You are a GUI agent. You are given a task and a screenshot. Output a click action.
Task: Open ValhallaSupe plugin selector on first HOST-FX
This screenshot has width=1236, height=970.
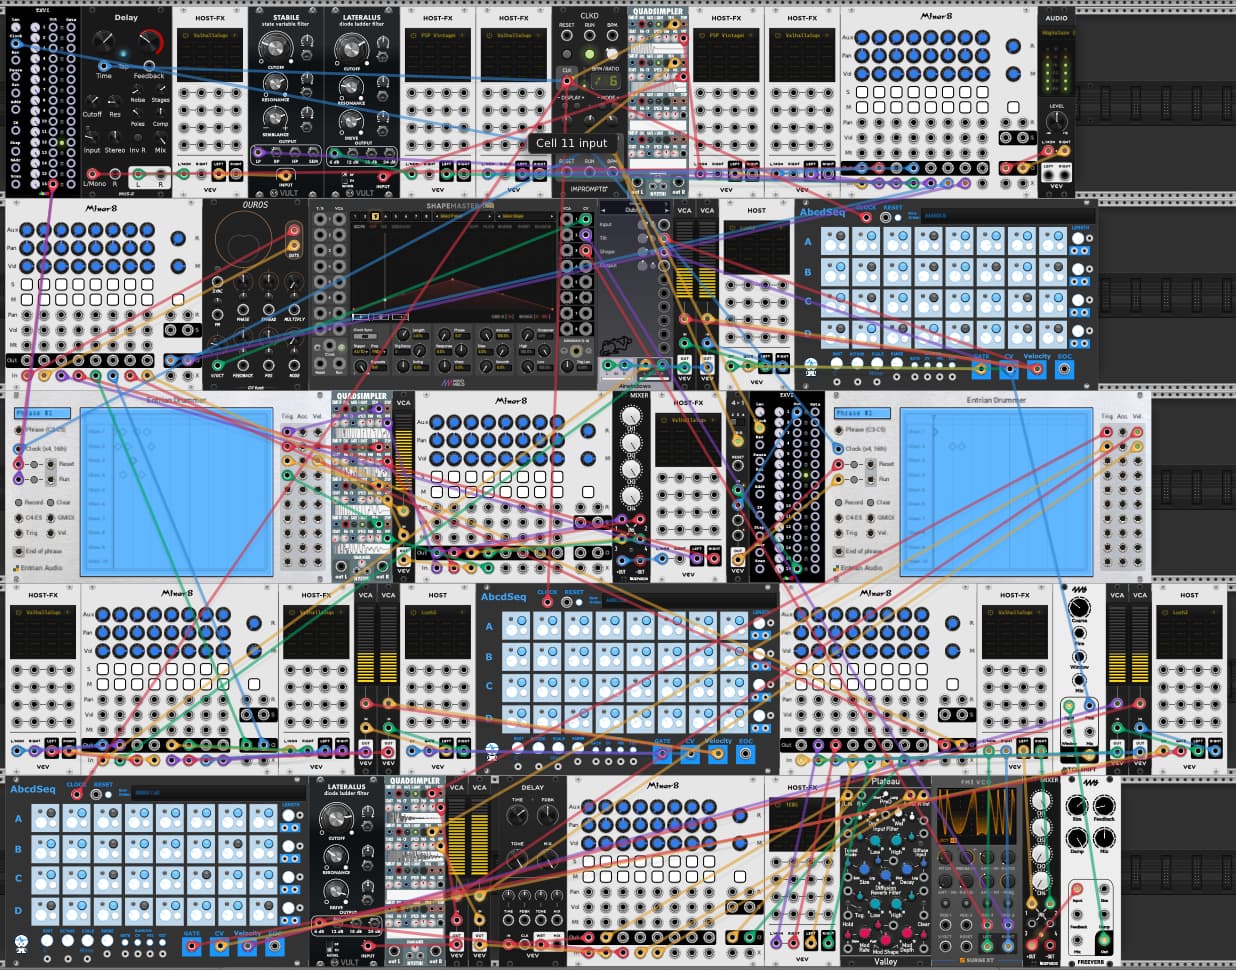pos(210,35)
